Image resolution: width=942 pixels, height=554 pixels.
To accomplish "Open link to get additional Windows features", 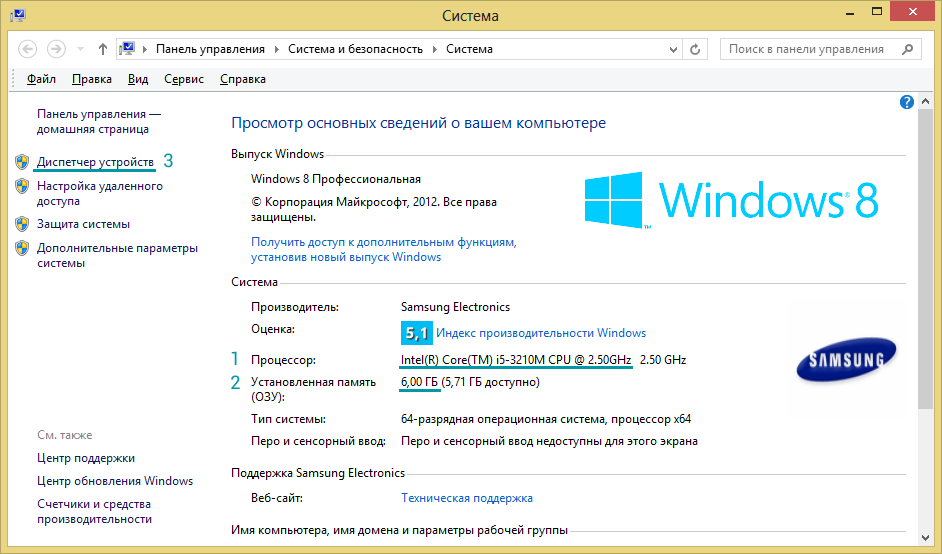I will 383,249.
